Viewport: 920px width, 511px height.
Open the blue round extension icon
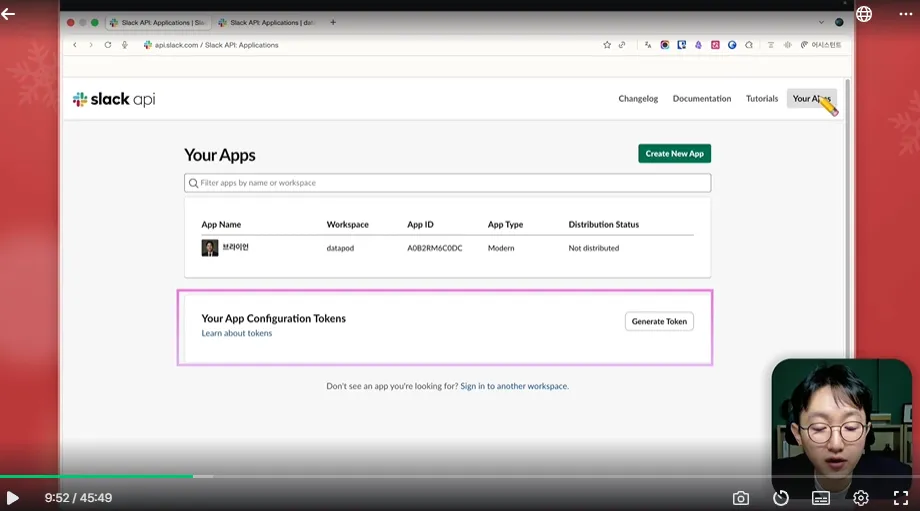[x=732, y=45]
